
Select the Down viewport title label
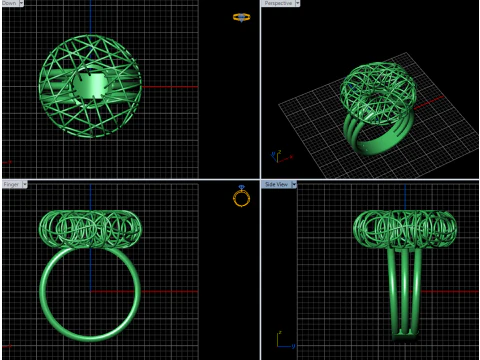[x=9, y=3]
